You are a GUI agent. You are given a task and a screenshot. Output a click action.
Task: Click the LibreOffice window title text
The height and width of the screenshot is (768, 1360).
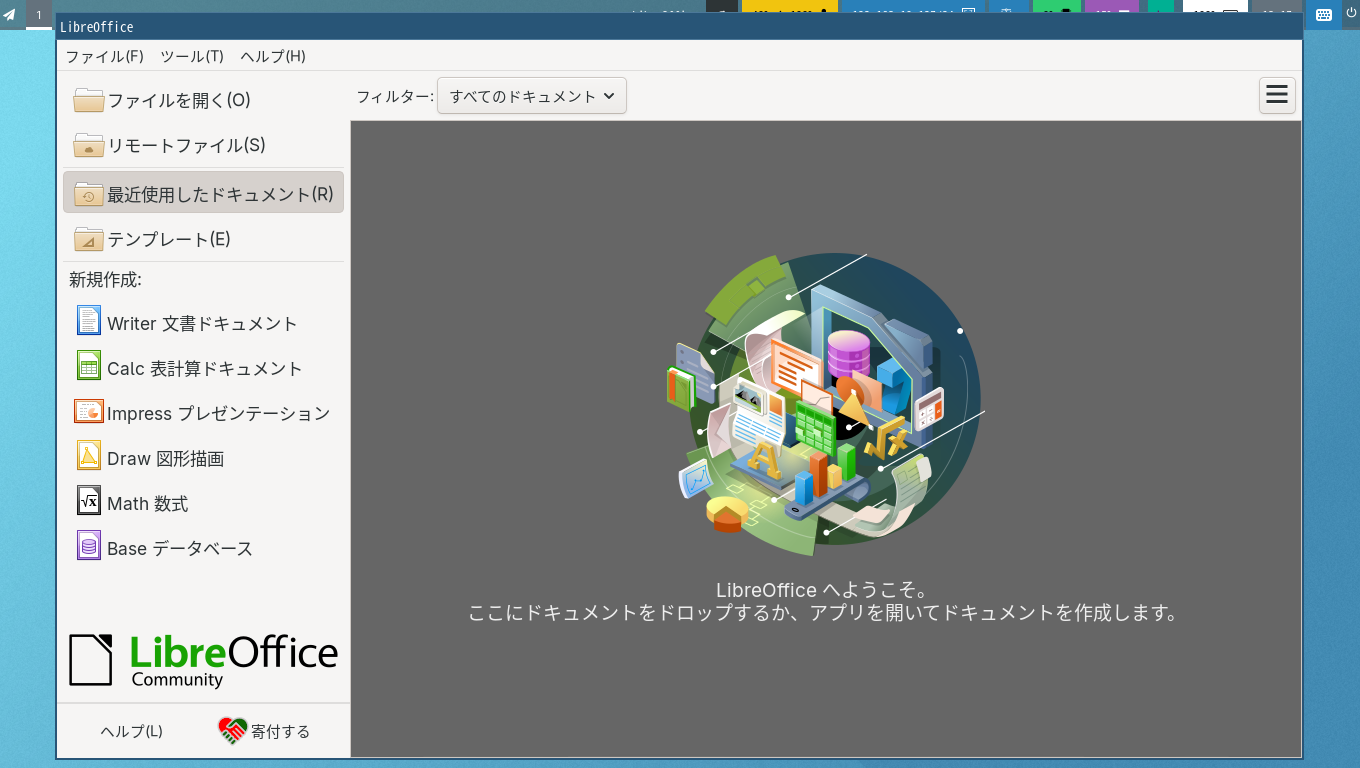97,27
